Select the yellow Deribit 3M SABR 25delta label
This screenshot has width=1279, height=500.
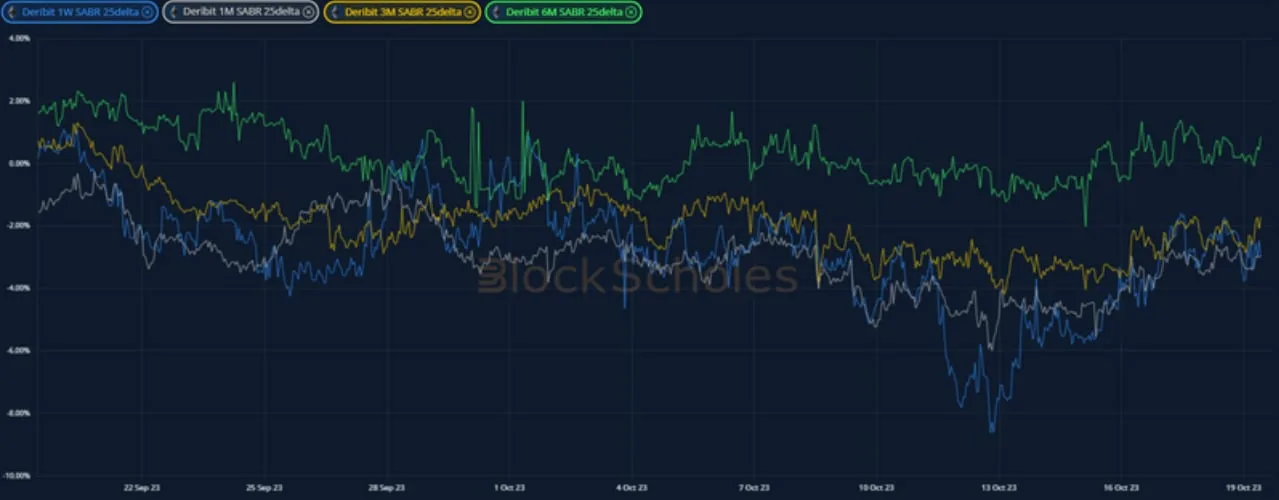[x=403, y=12]
